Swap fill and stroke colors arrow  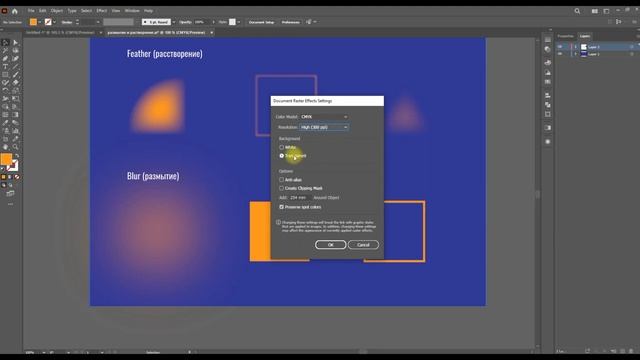point(17,156)
